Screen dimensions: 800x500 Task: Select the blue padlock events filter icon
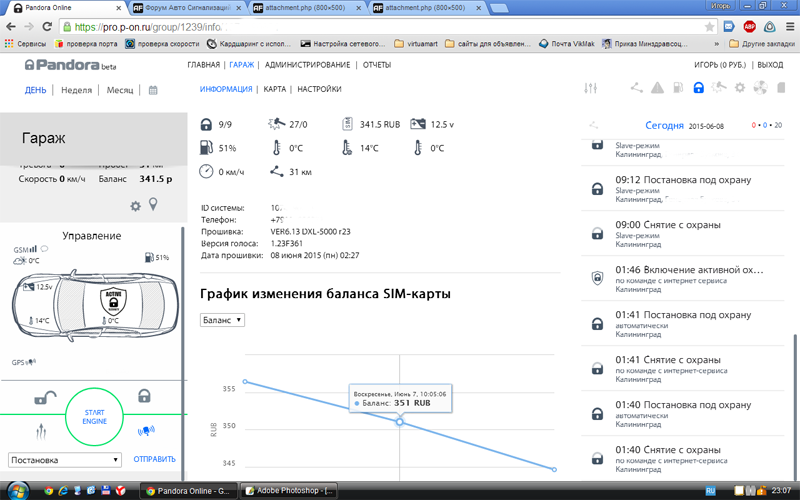coord(698,88)
